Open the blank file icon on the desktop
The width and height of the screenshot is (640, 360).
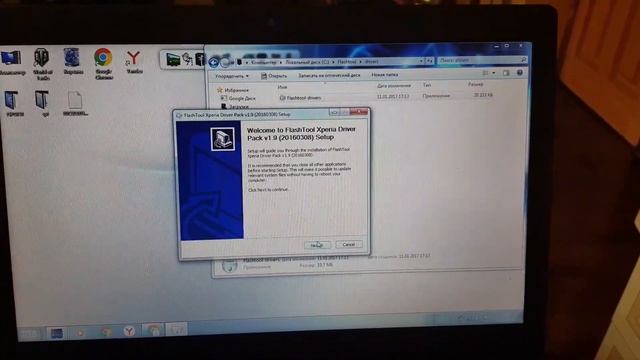75,104
